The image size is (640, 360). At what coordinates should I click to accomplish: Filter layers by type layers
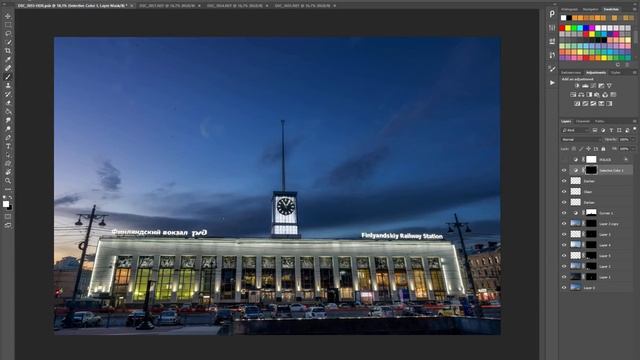point(611,130)
